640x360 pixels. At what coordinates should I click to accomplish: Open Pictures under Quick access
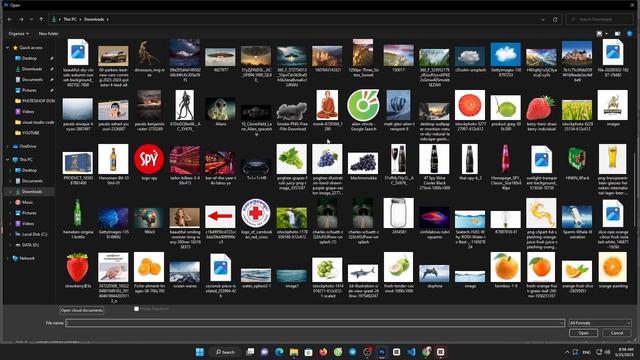(x=29, y=90)
